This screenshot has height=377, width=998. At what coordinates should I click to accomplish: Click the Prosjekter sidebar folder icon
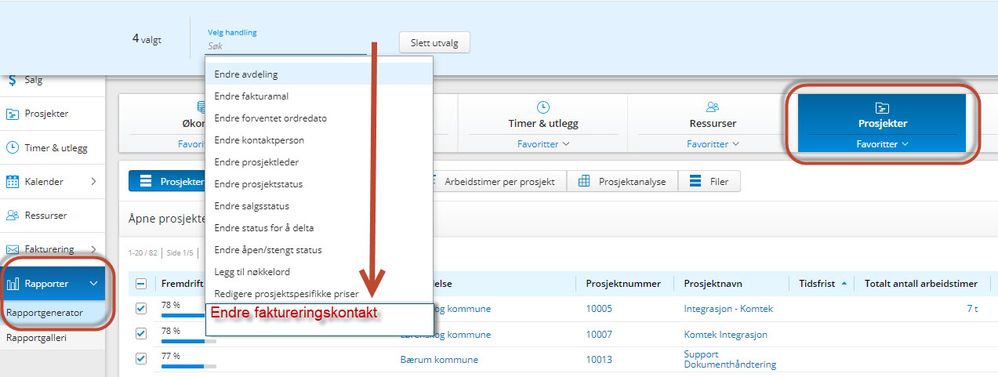pos(12,114)
